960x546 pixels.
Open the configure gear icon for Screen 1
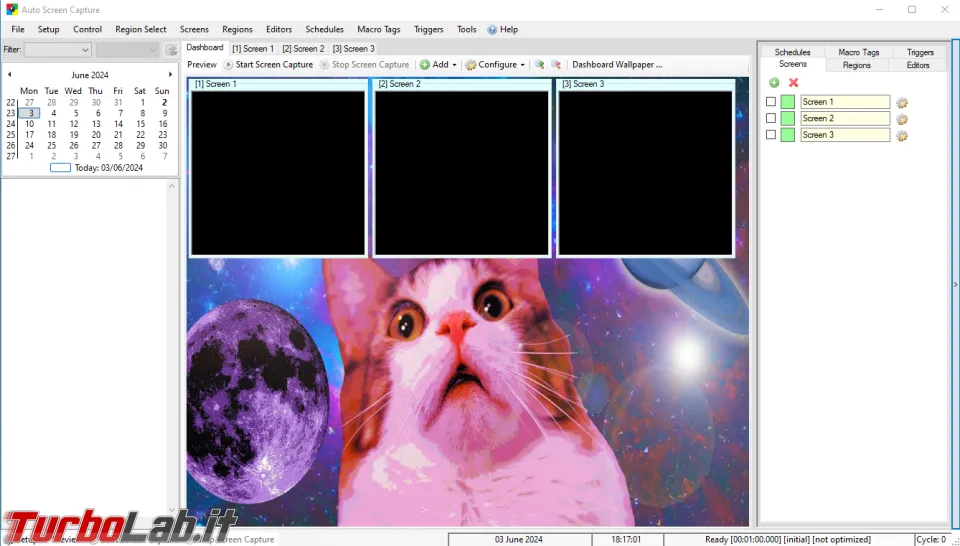coord(902,103)
